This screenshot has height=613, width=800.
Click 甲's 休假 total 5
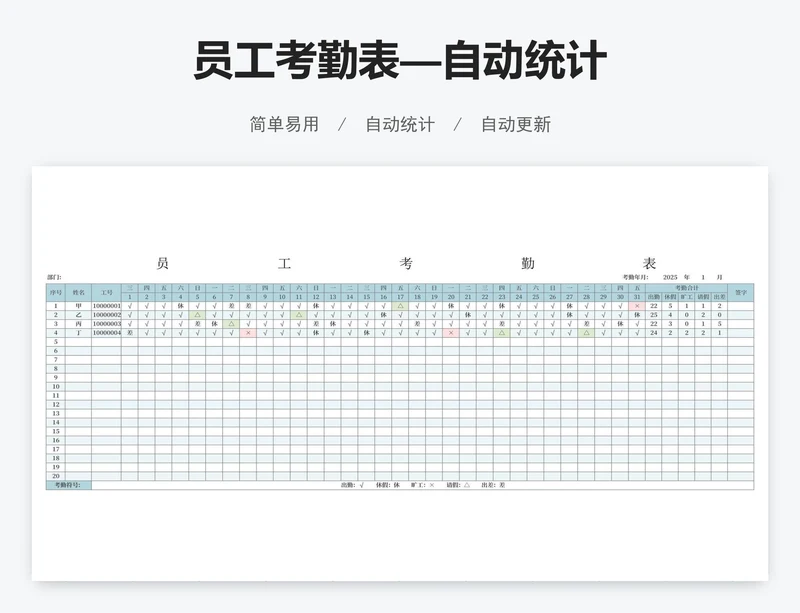pyautogui.click(x=670, y=306)
